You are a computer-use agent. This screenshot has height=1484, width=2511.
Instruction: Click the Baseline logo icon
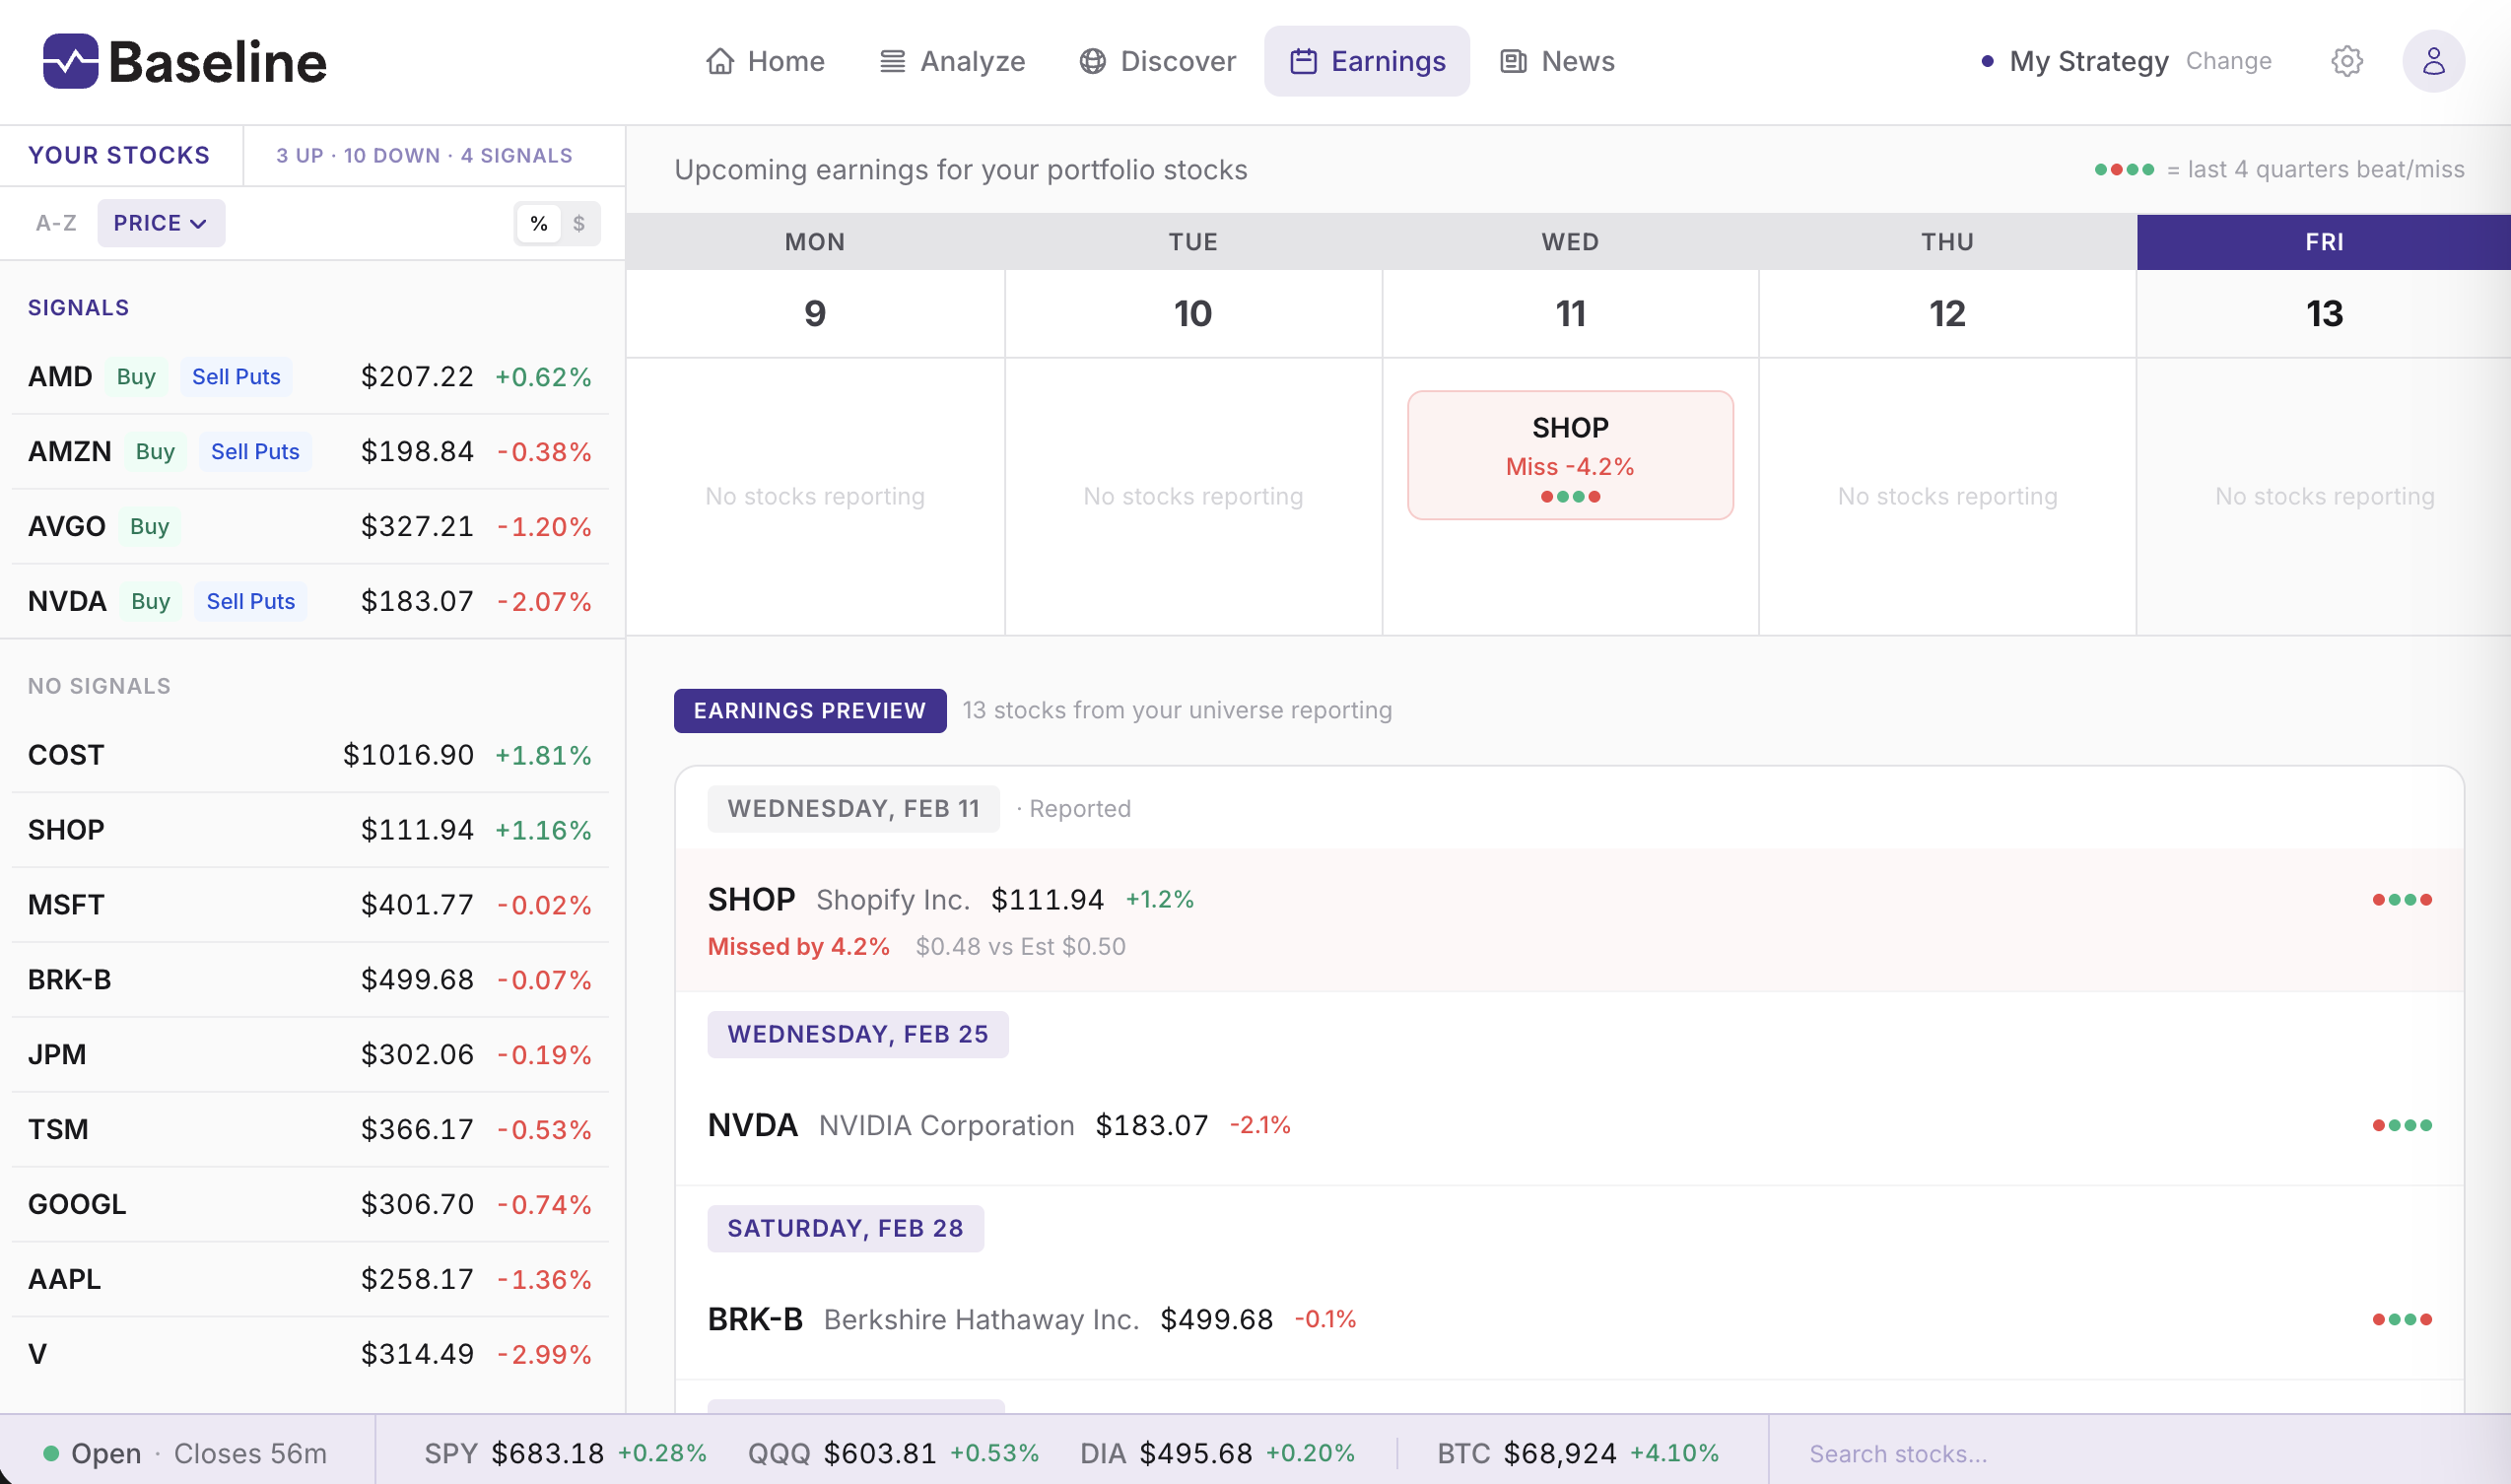(x=70, y=60)
